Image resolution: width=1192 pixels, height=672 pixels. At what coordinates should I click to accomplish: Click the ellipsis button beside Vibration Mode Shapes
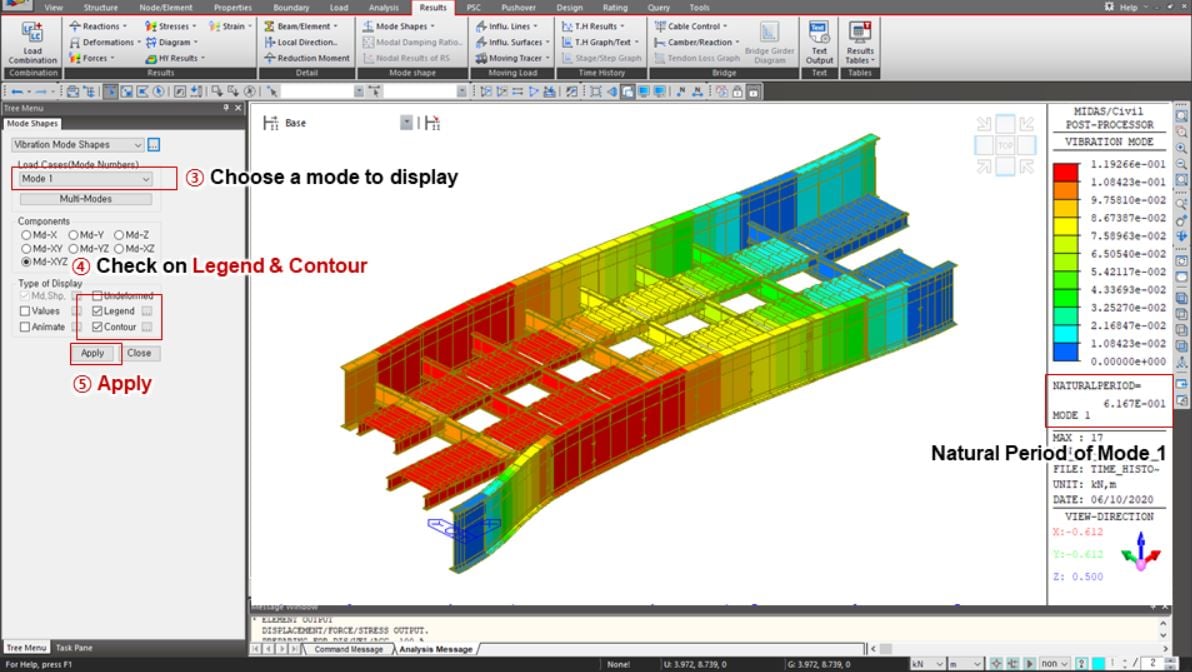coord(154,144)
